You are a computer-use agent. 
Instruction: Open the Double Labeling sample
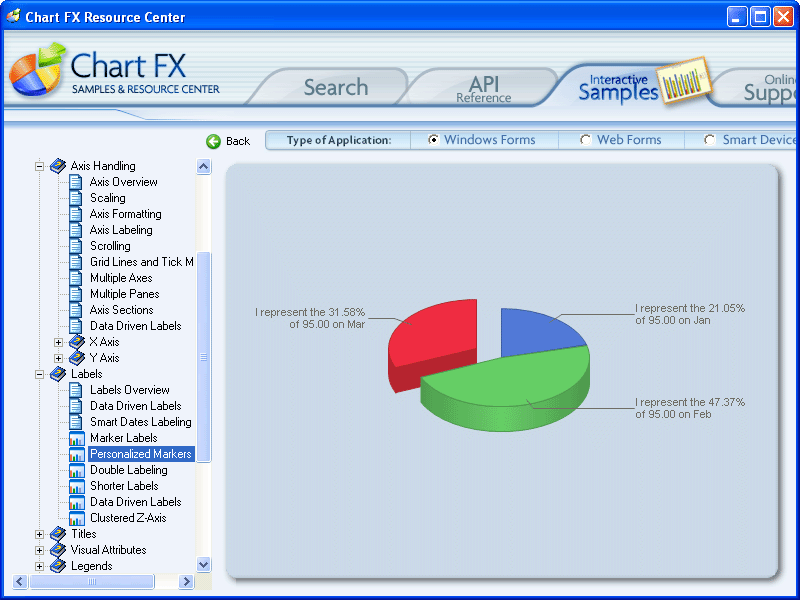(x=131, y=470)
